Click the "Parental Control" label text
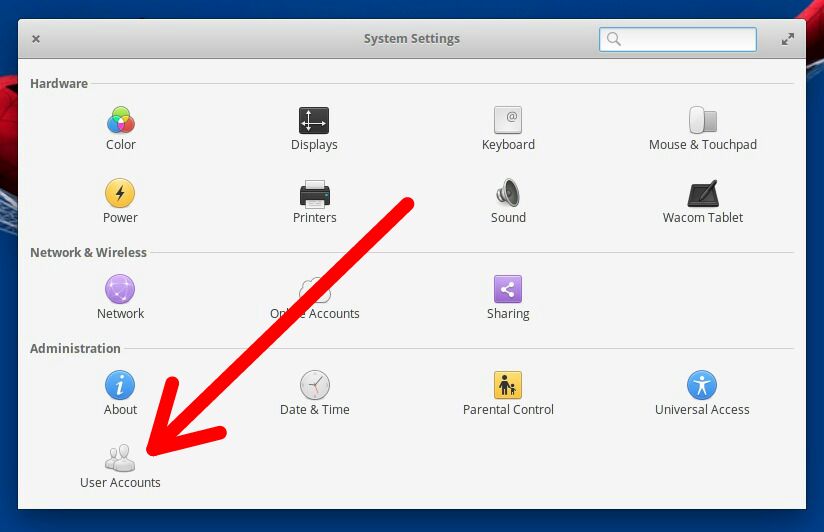Screen dimensions: 824x532 click(x=508, y=410)
